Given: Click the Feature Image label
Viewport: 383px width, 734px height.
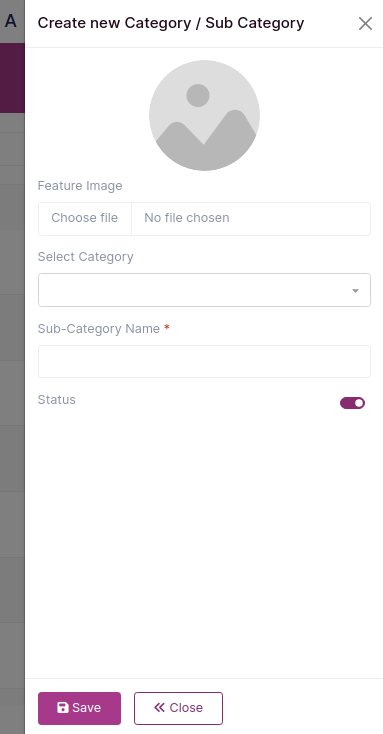Looking at the screenshot, I should pyautogui.click(x=80, y=186).
